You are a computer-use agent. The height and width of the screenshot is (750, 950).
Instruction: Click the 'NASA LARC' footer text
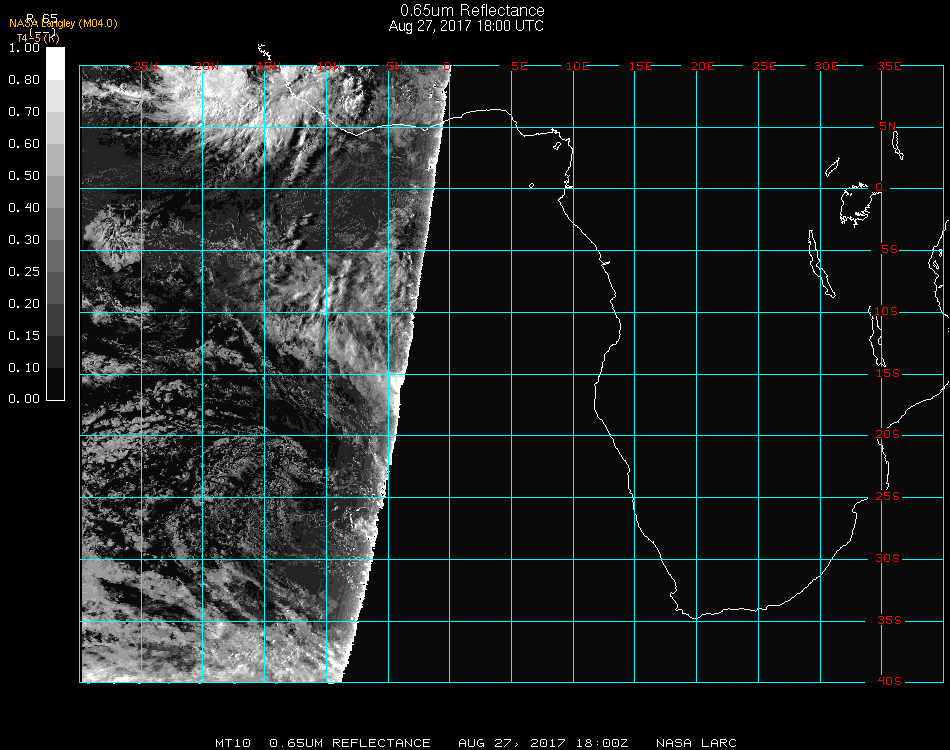click(696, 743)
